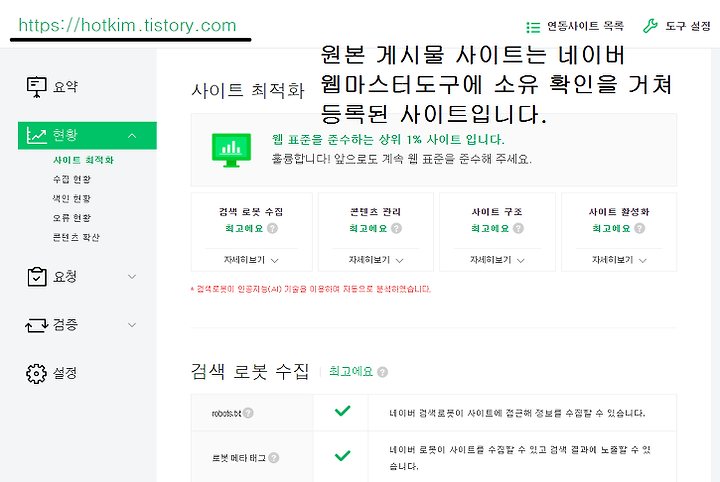Expand the 검증 menu chevron
Image resolution: width=720 pixels, height=482 pixels.
coord(132,325)
